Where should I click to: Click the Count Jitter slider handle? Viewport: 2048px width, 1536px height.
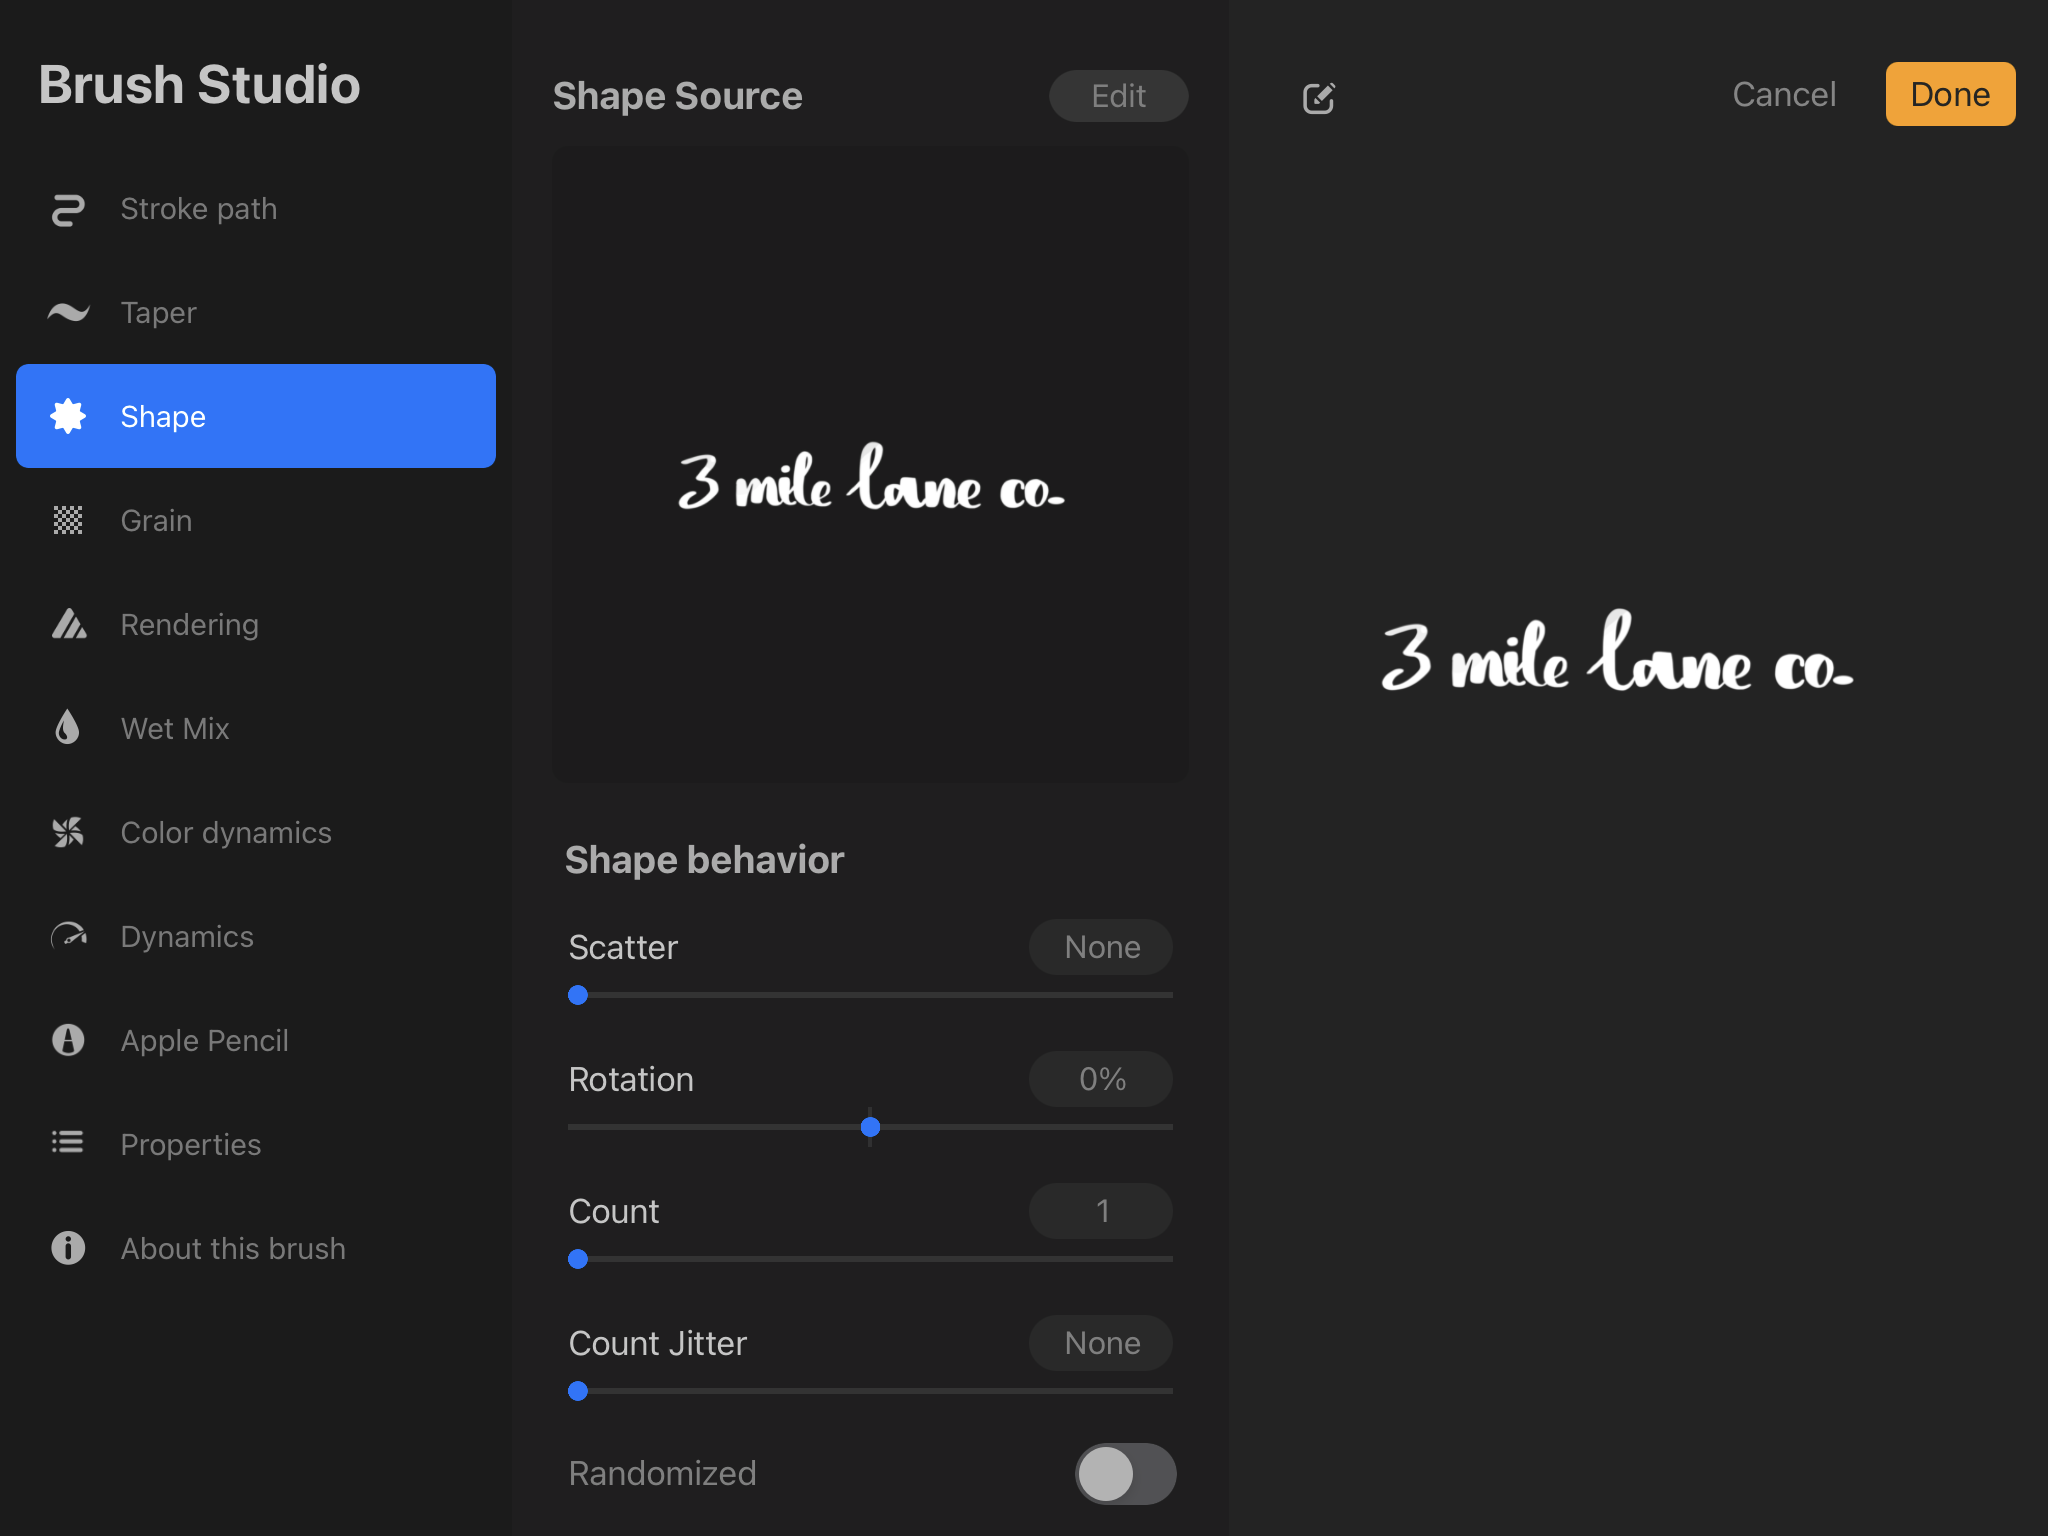click(578, 1391)
